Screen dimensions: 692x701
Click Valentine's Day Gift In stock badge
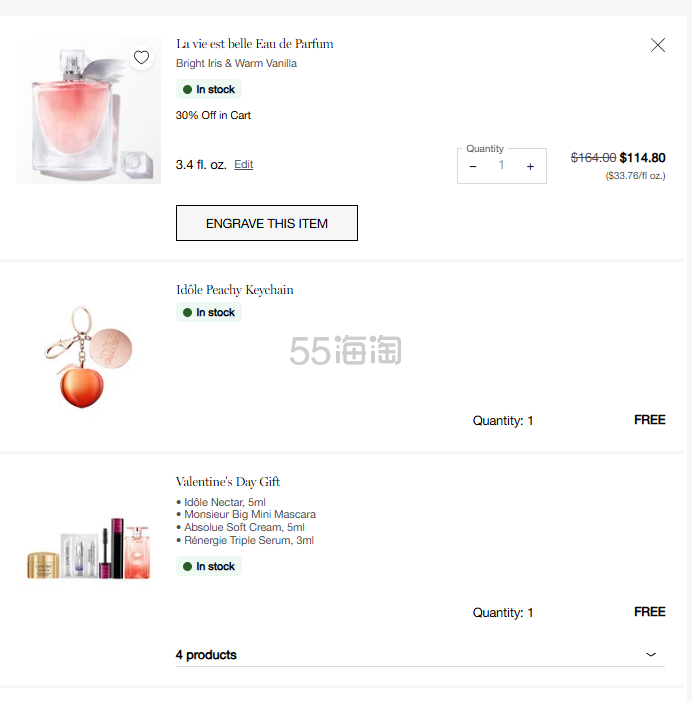pyautogui.click(x=209, y=567)
